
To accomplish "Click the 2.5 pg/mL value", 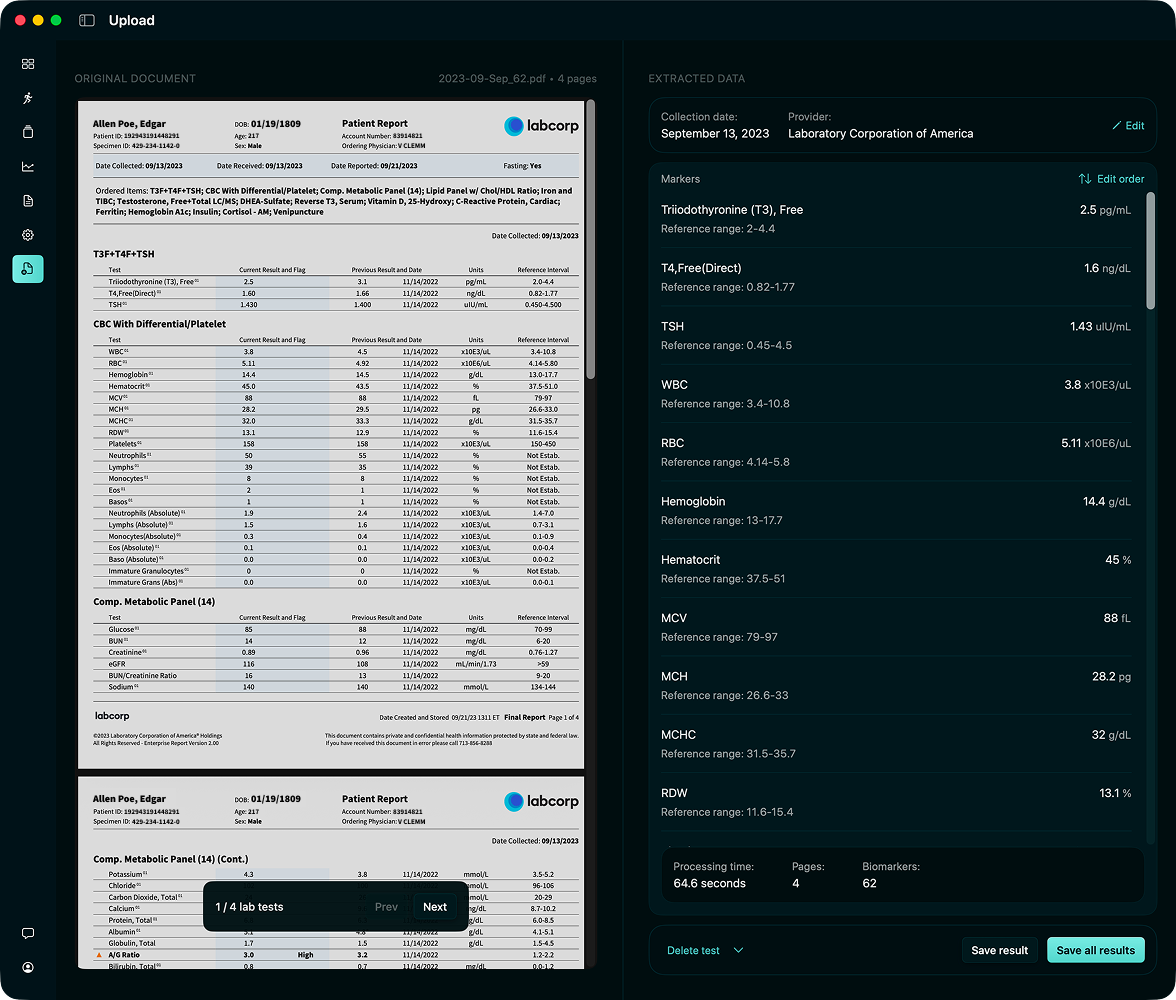I will tap(1105, 210).
